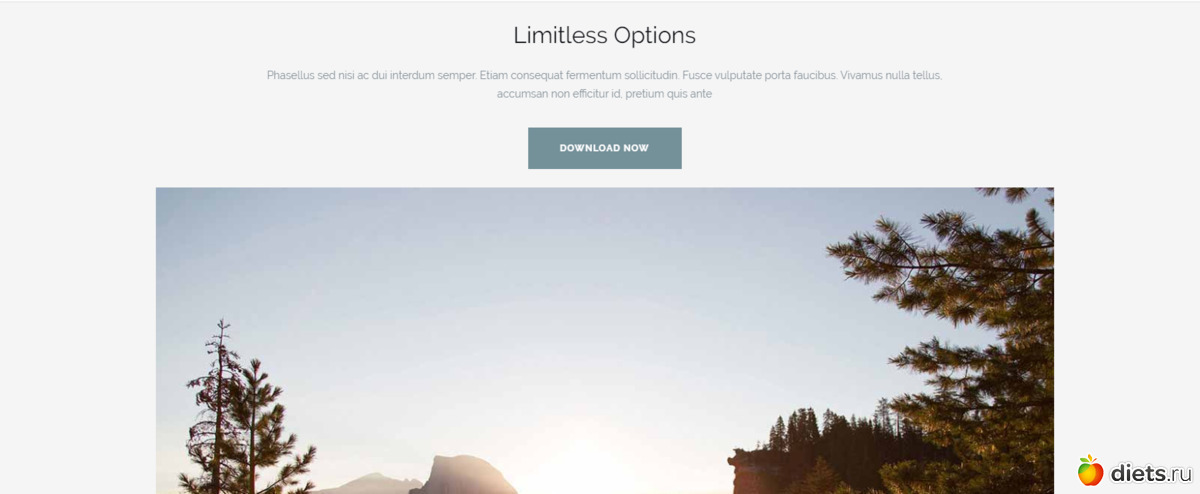Click the Etiam consequat fermentum sollicitudin sentence
The width and height of the screenshot is (1200, 494).
coord(578,75)
